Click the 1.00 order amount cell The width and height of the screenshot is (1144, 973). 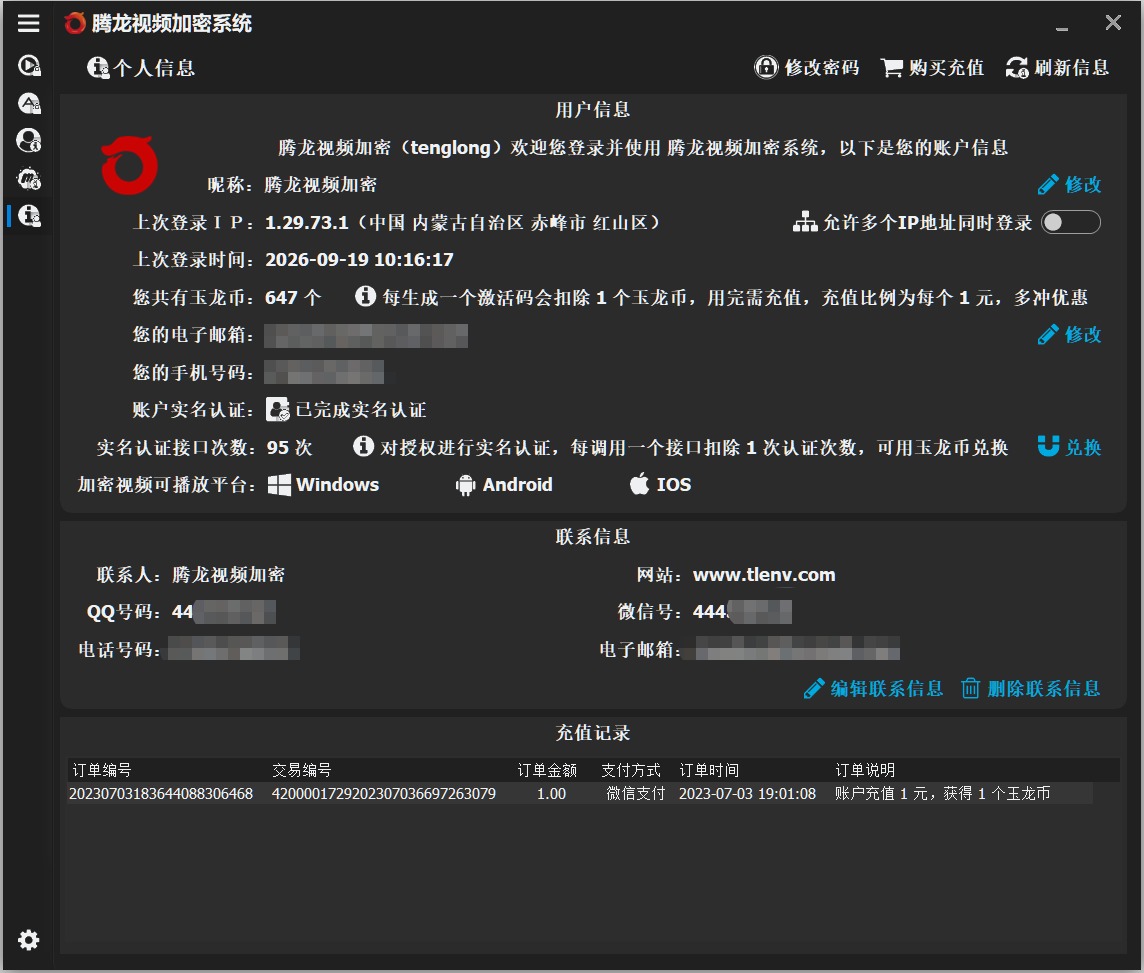[x=552, y=794]
